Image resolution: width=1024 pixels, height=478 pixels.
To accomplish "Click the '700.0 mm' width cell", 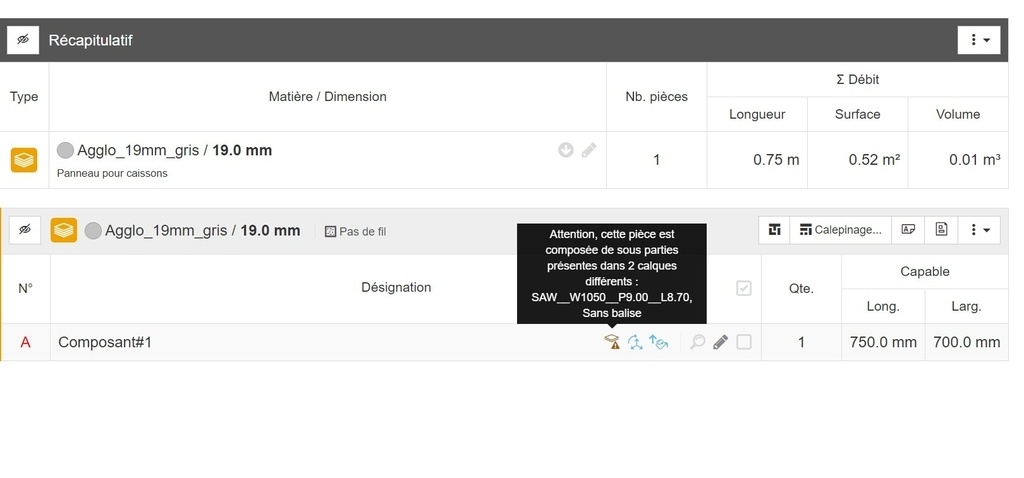I will point(967,342).
